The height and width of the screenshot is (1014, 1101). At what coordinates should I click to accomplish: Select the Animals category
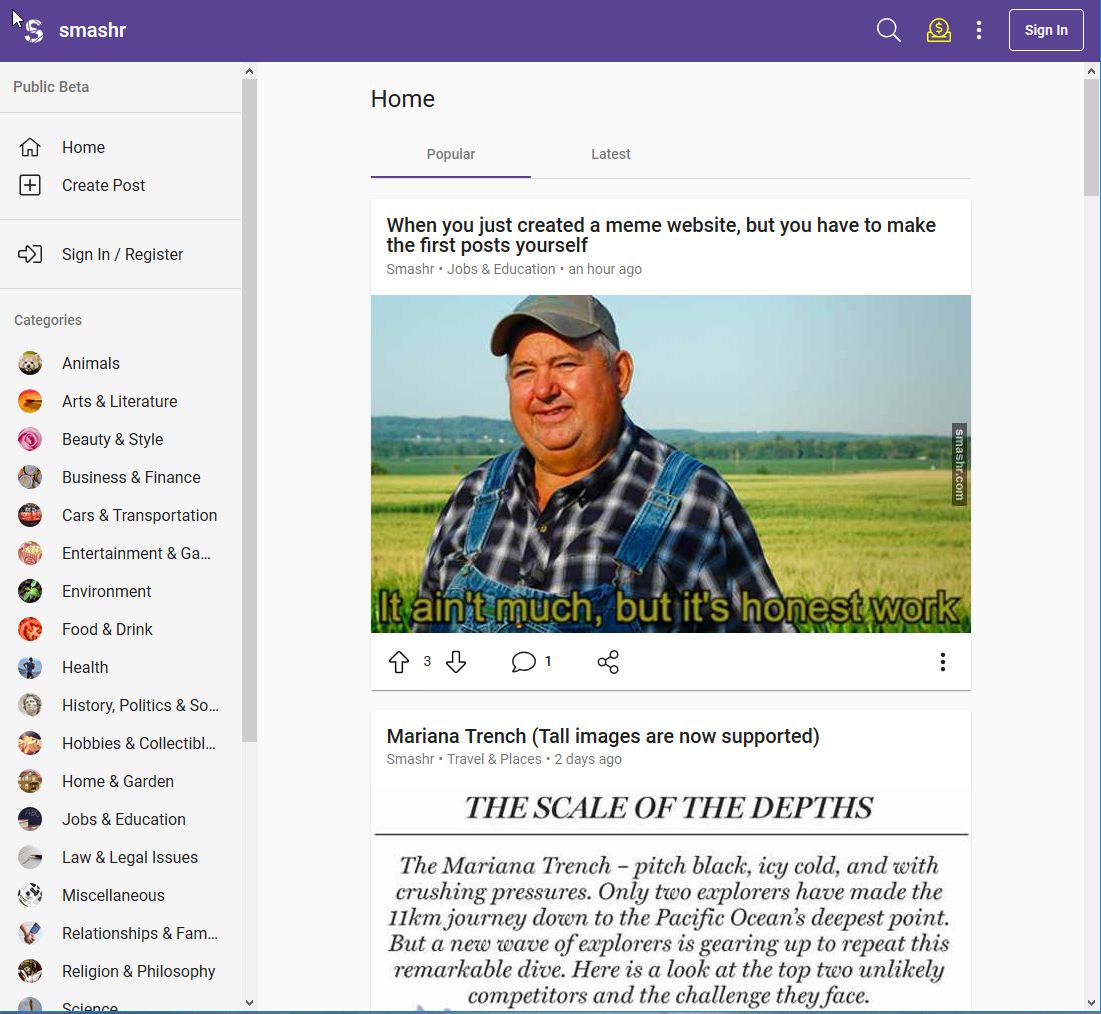[x=91, y=363]
